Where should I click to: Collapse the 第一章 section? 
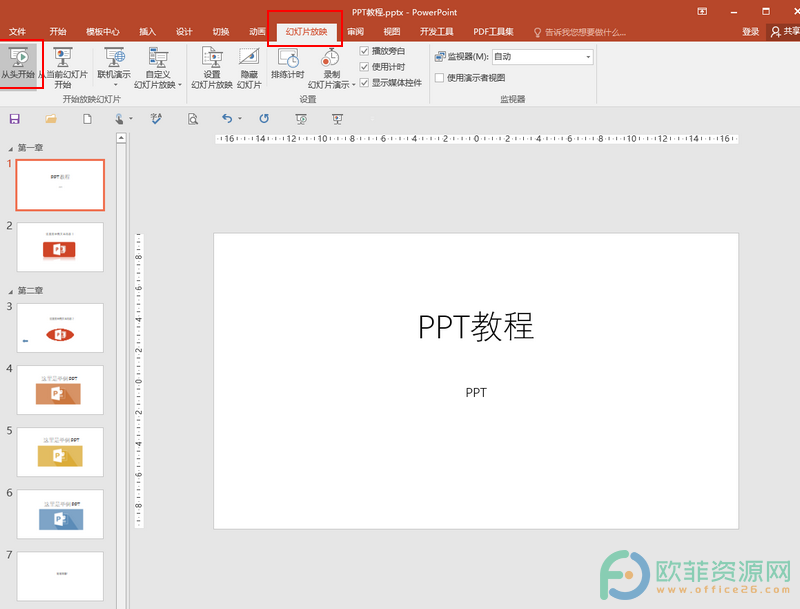[11, 148]
